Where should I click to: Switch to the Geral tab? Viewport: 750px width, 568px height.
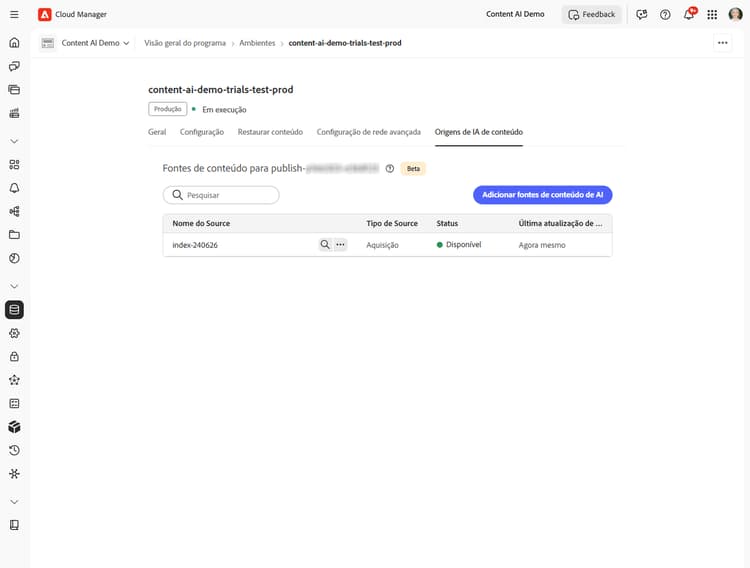157,132
